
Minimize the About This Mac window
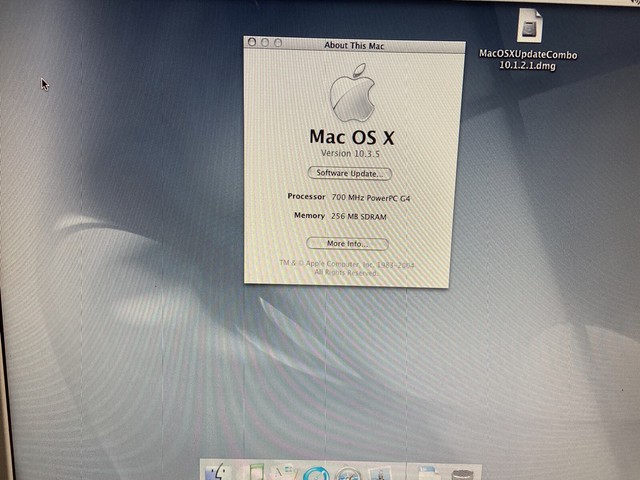tap(265, 42)
